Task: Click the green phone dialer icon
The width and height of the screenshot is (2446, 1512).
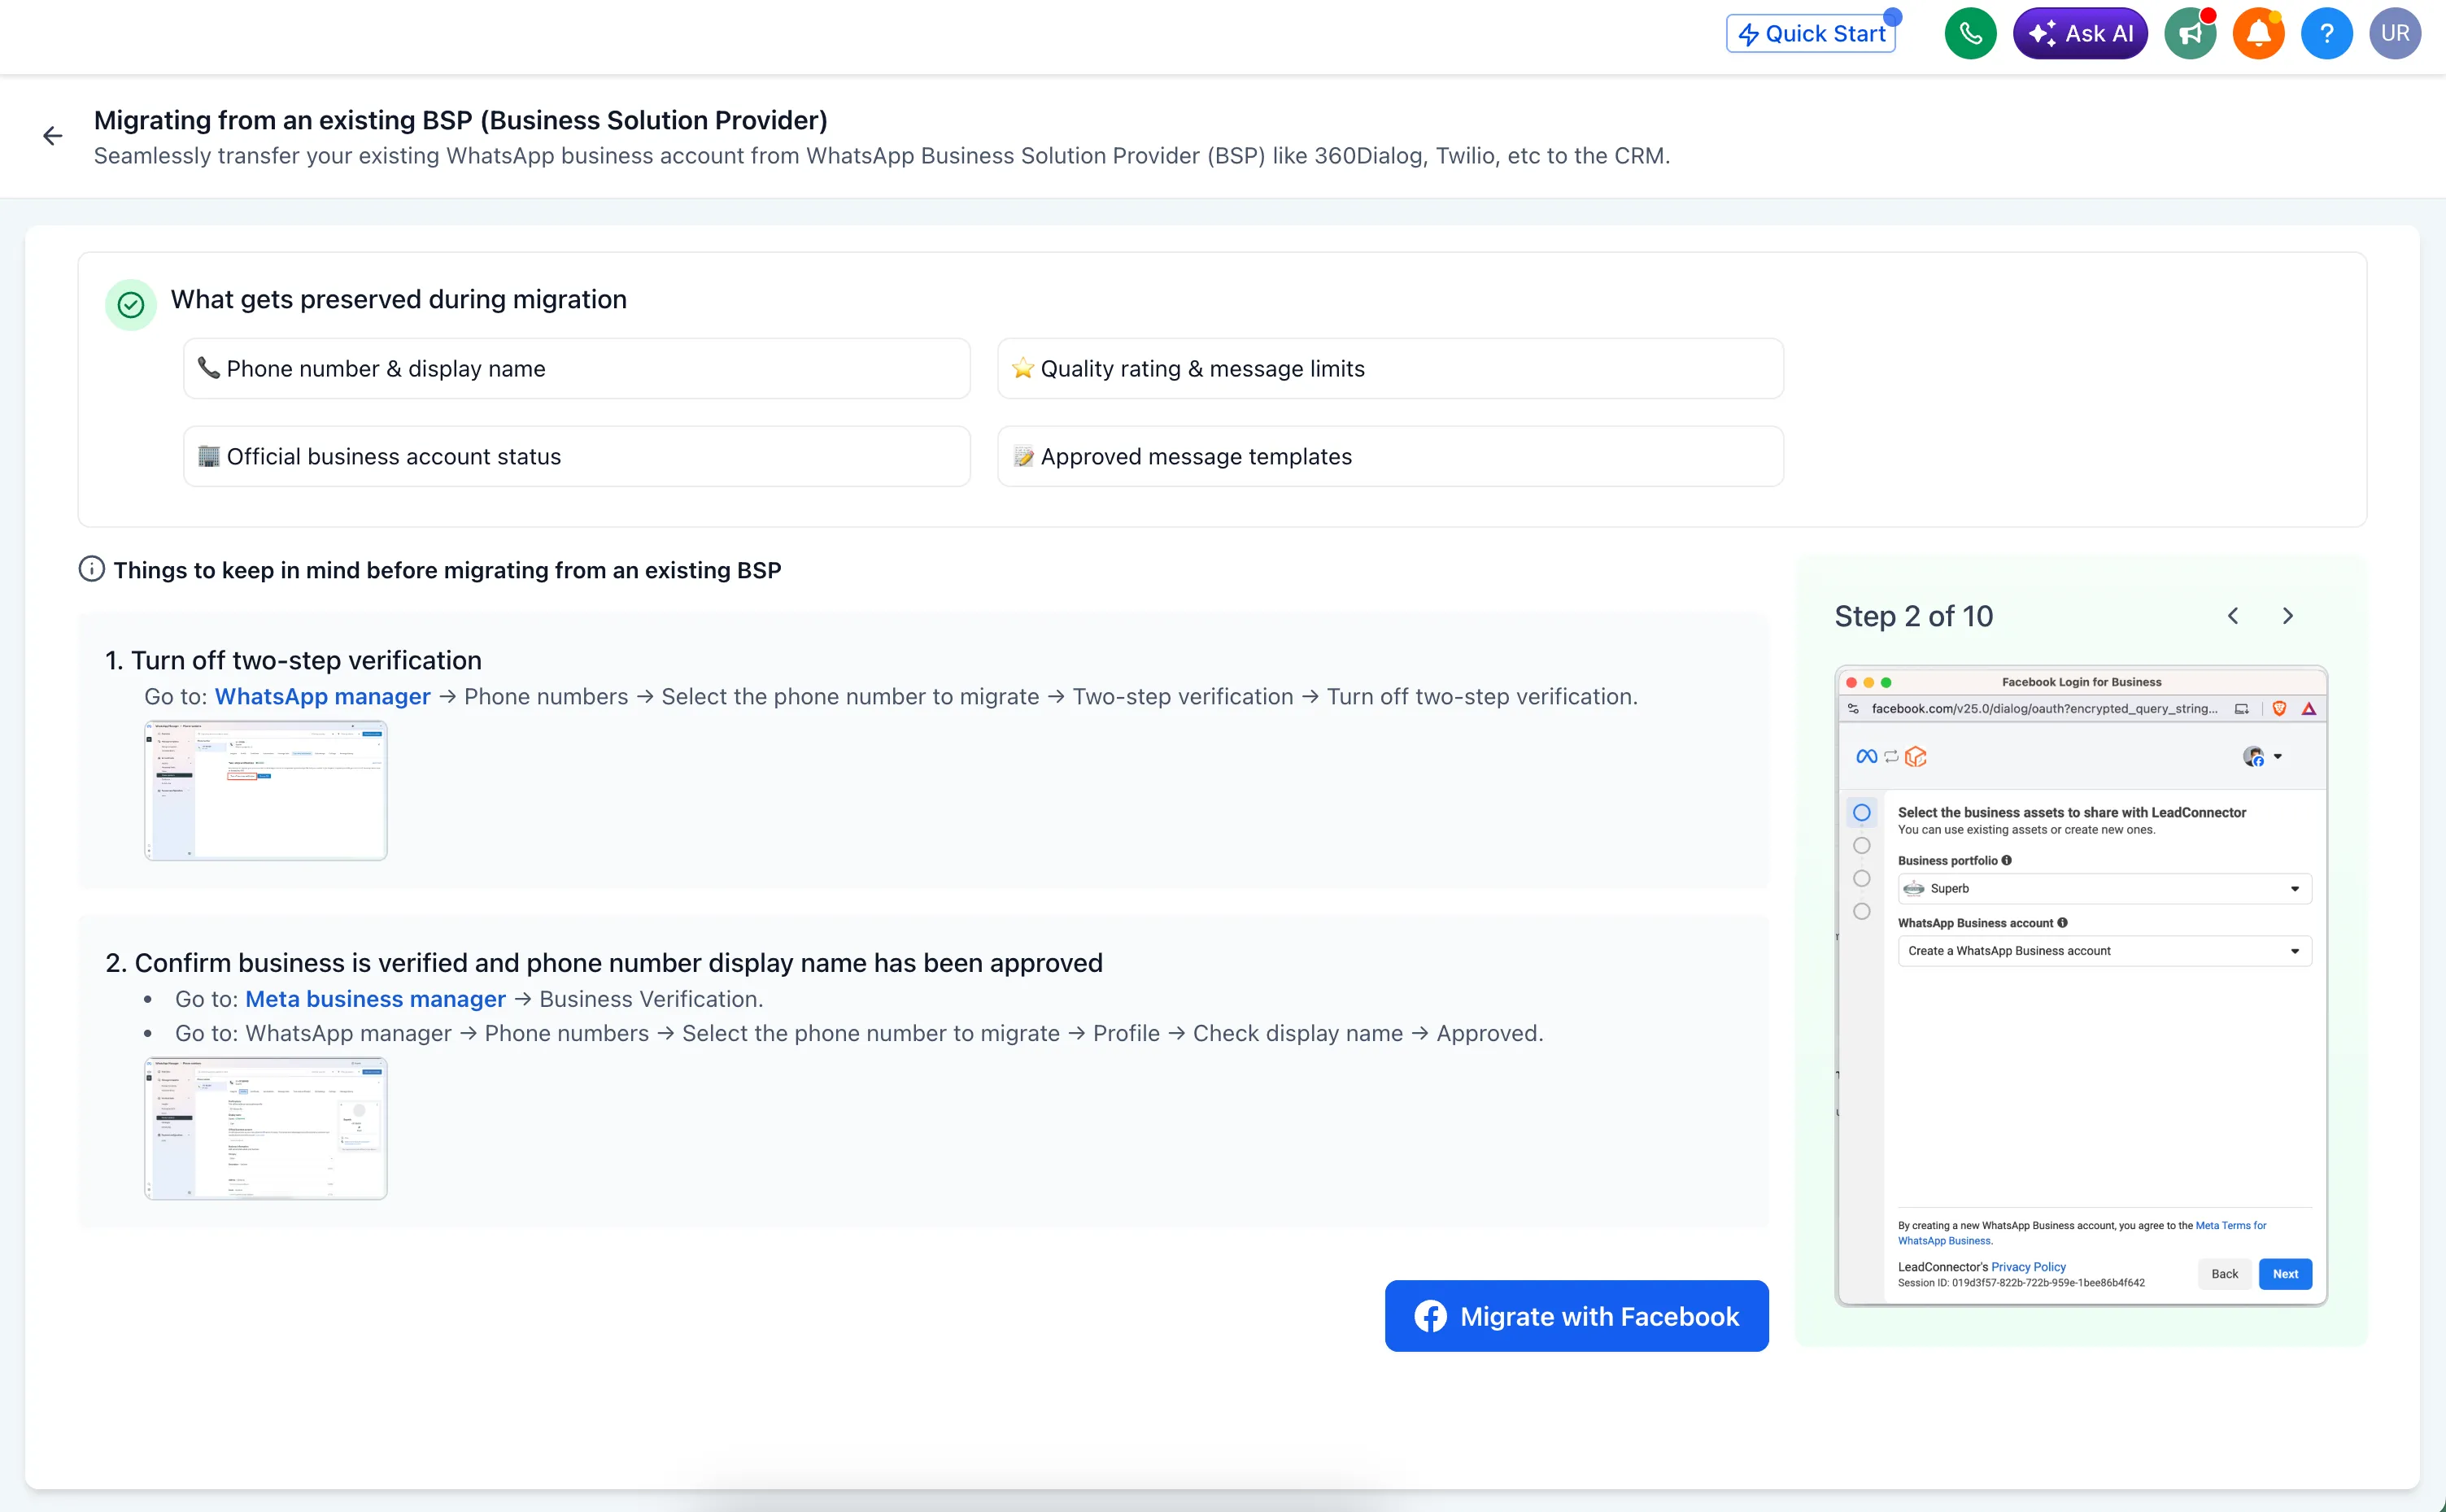Action: [1969, 34]
